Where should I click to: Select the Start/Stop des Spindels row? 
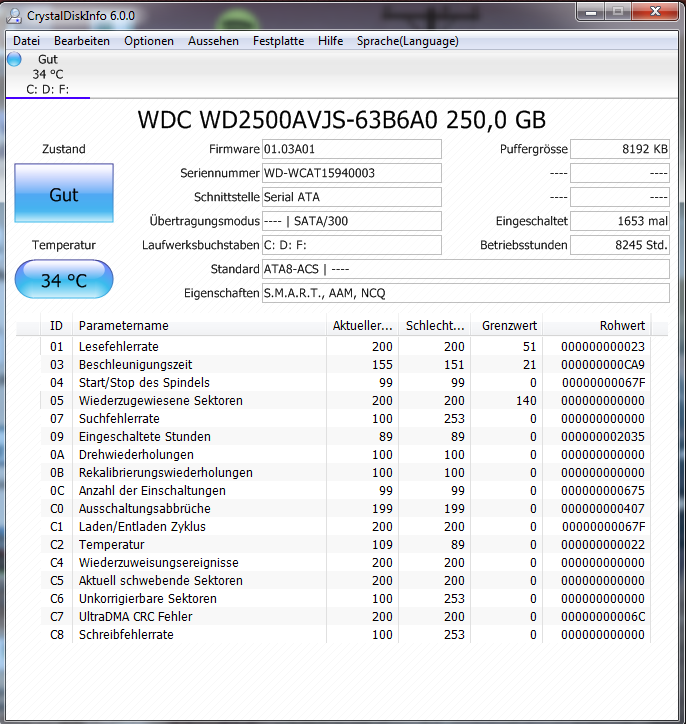click(345, 382)
